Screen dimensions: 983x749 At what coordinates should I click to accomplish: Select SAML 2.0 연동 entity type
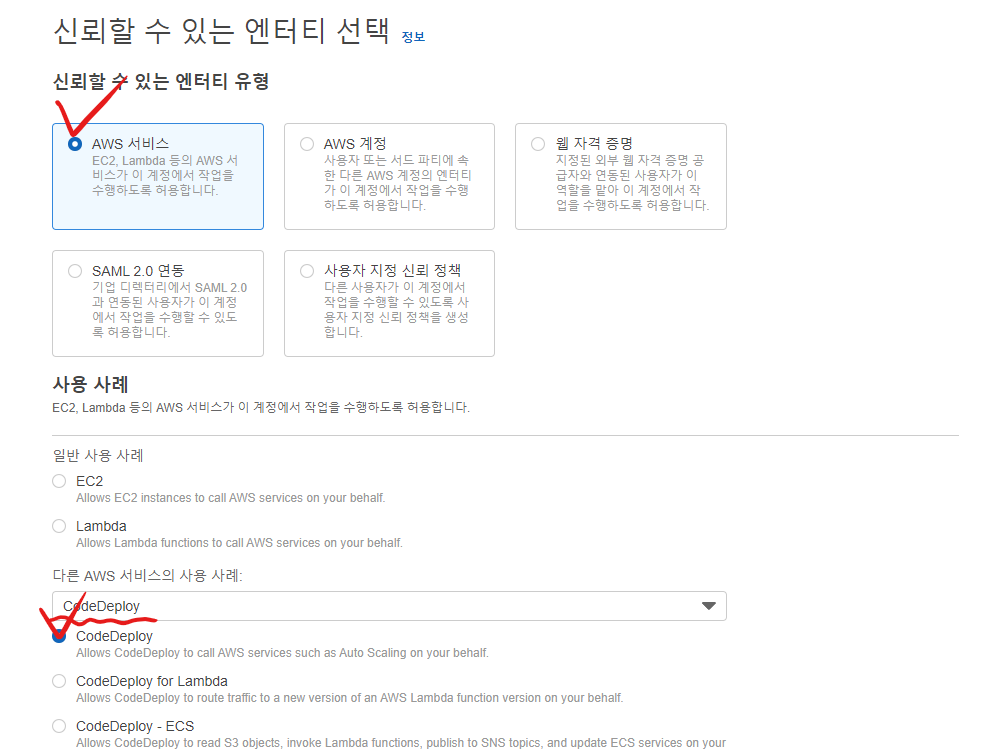point(75,271)
